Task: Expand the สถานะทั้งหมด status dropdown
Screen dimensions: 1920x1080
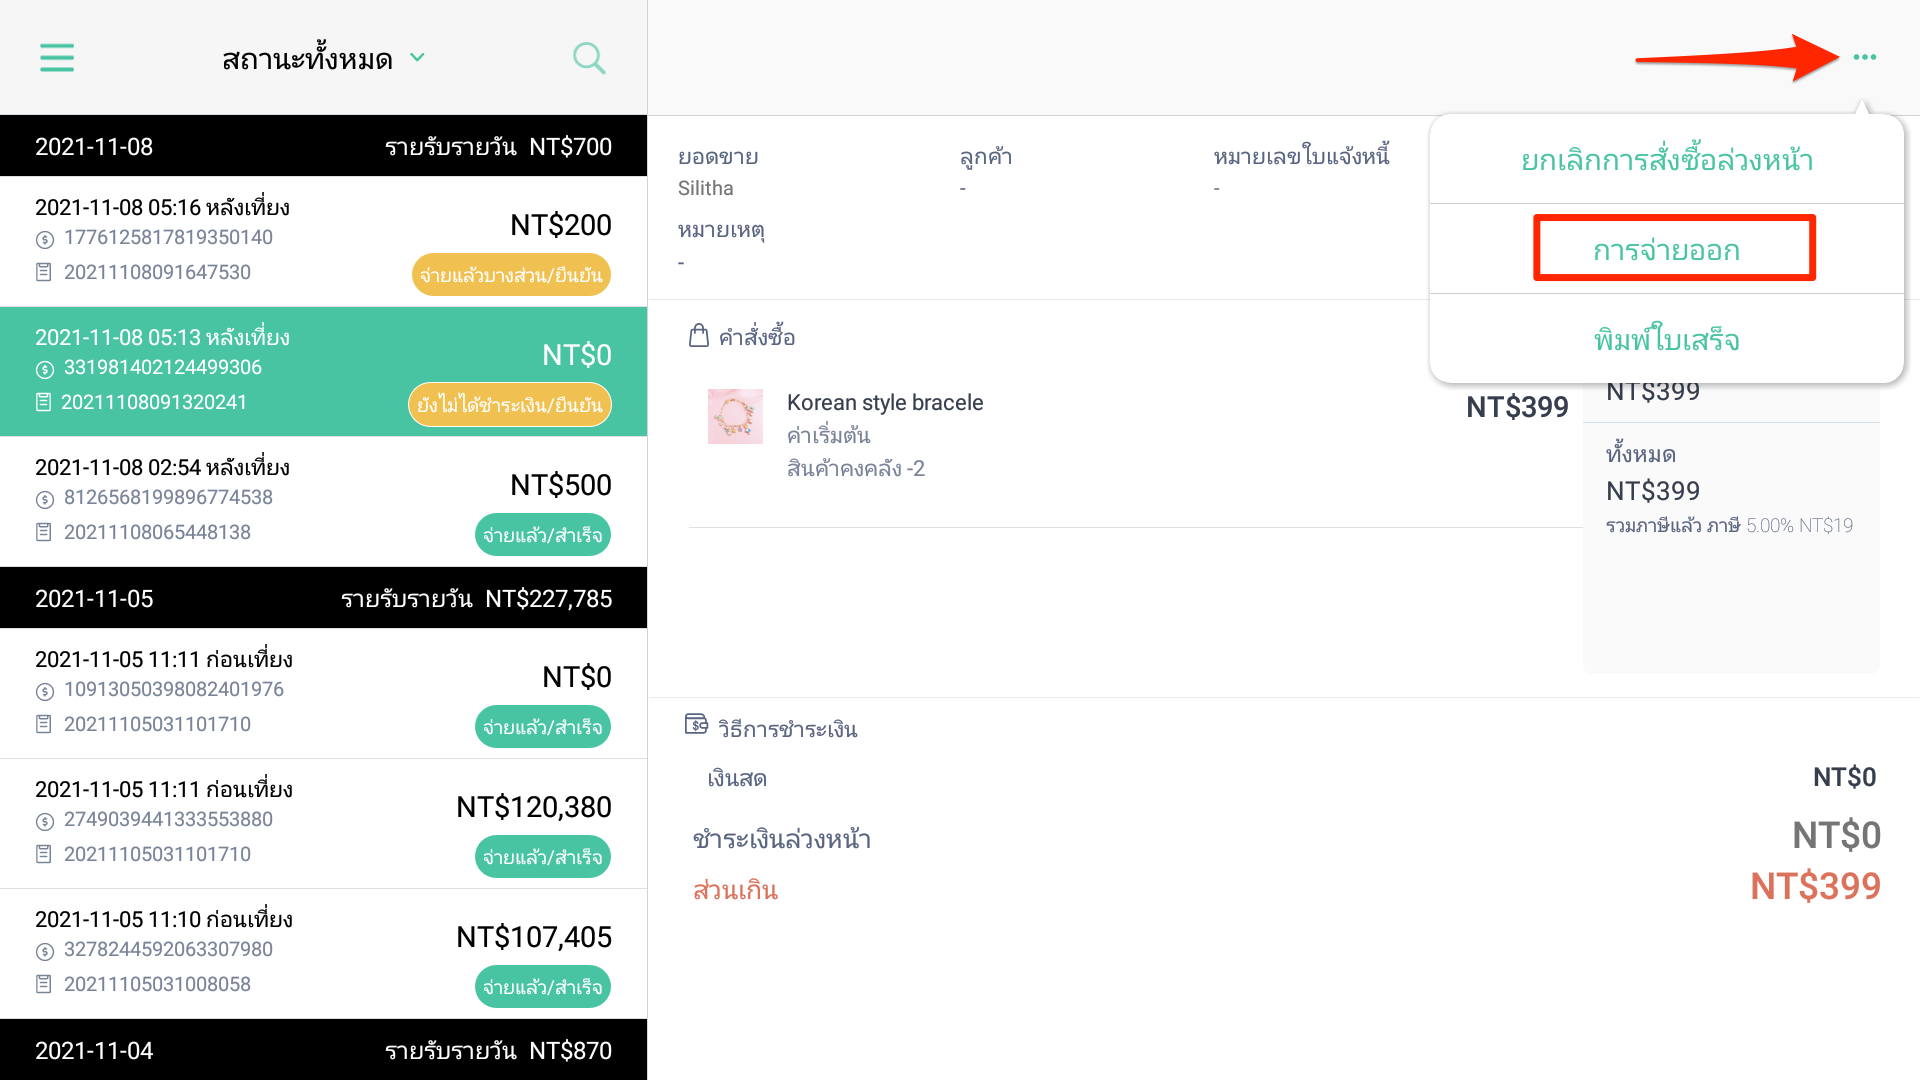Action: coord(323,59)
